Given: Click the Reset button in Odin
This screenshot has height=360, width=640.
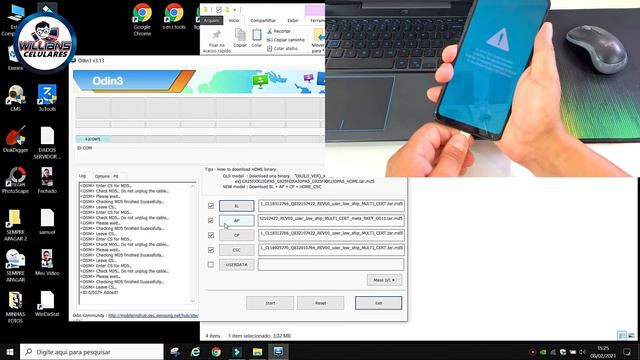Looking at the screenshot, I should 320,303.
